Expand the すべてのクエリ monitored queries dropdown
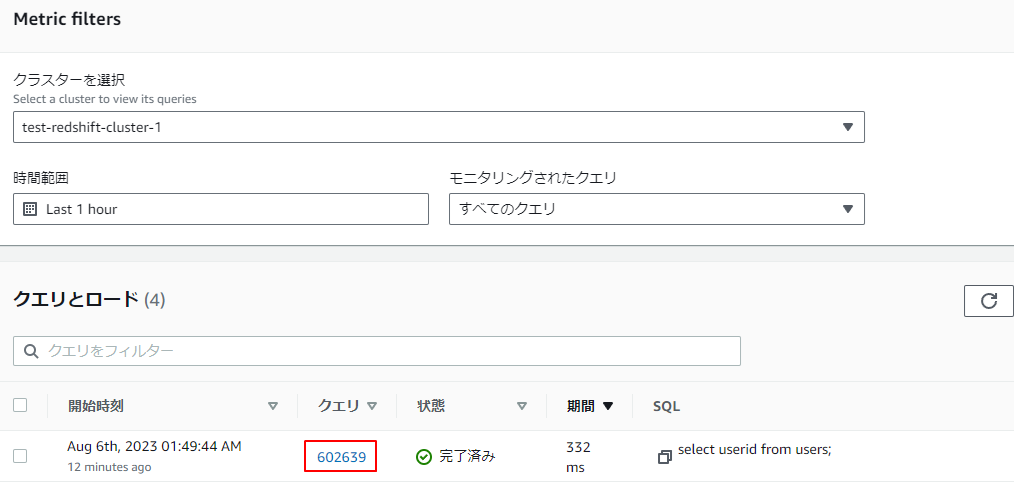This screenshot has width=1014, height=483. (656, 209)
